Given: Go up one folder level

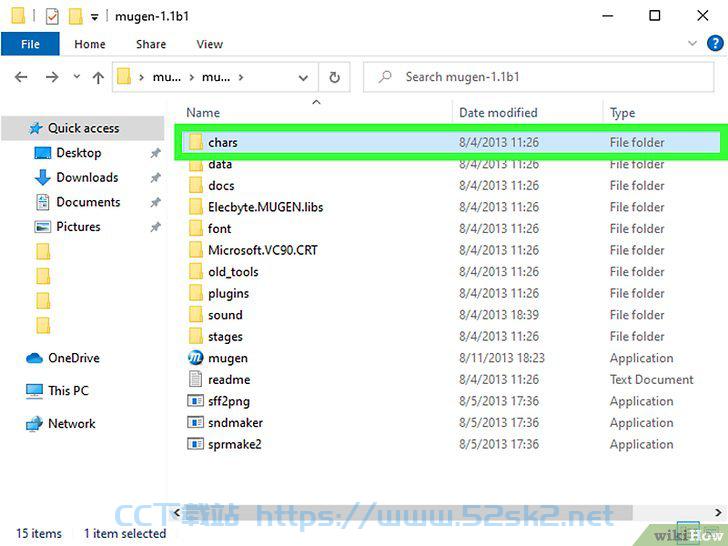Looking at the screenshot, I should [98, 77].
